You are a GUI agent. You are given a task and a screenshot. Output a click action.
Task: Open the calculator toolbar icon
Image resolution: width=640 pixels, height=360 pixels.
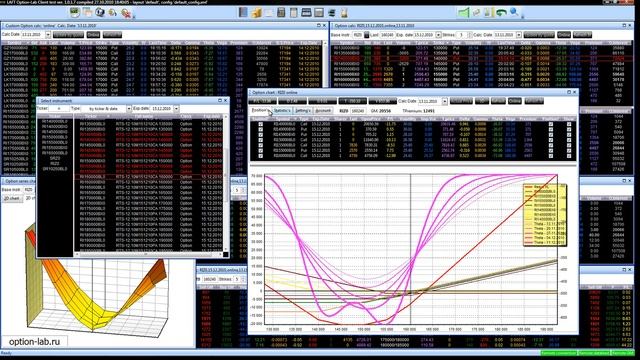coord(281,13)
